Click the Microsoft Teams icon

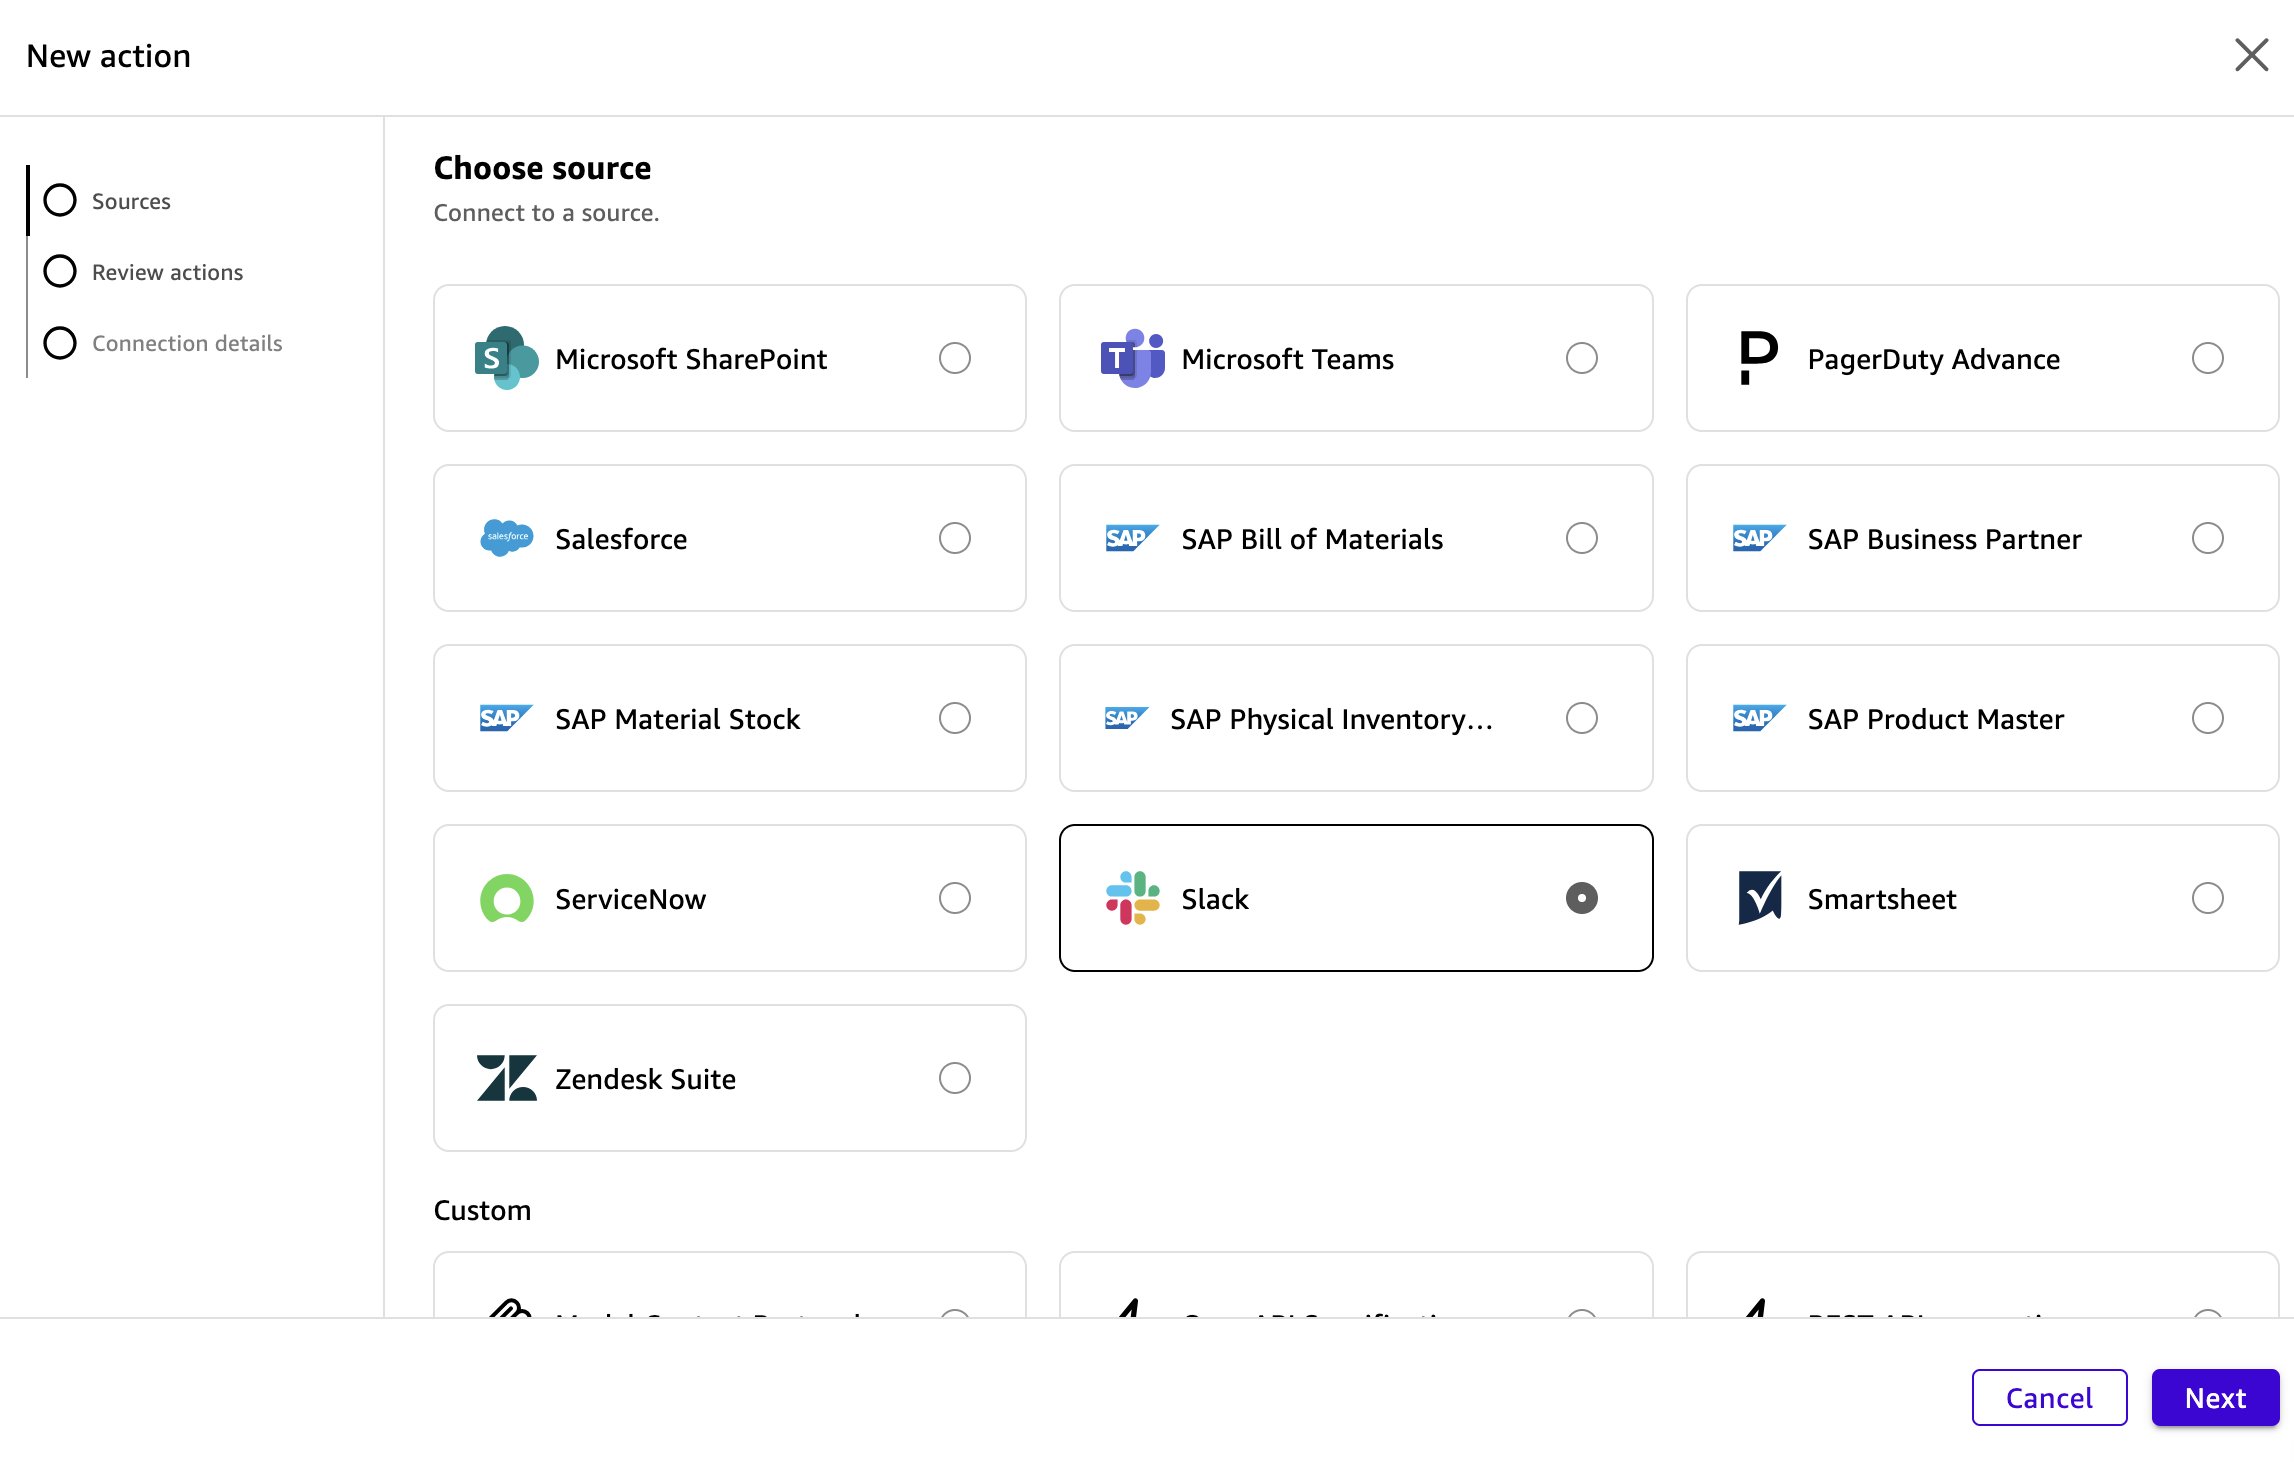pyautogui.click(x=1131, y=358)
